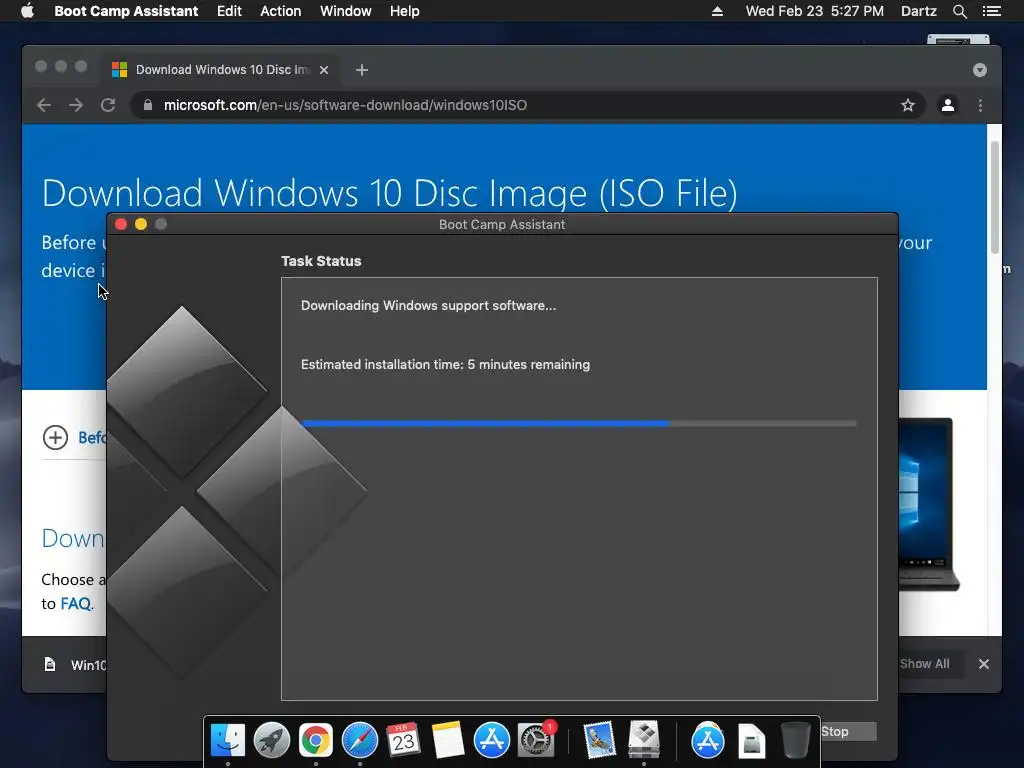Open Spotlight search in menu bar
This screenshot has width=1024, height=768.
pos(959,11)
